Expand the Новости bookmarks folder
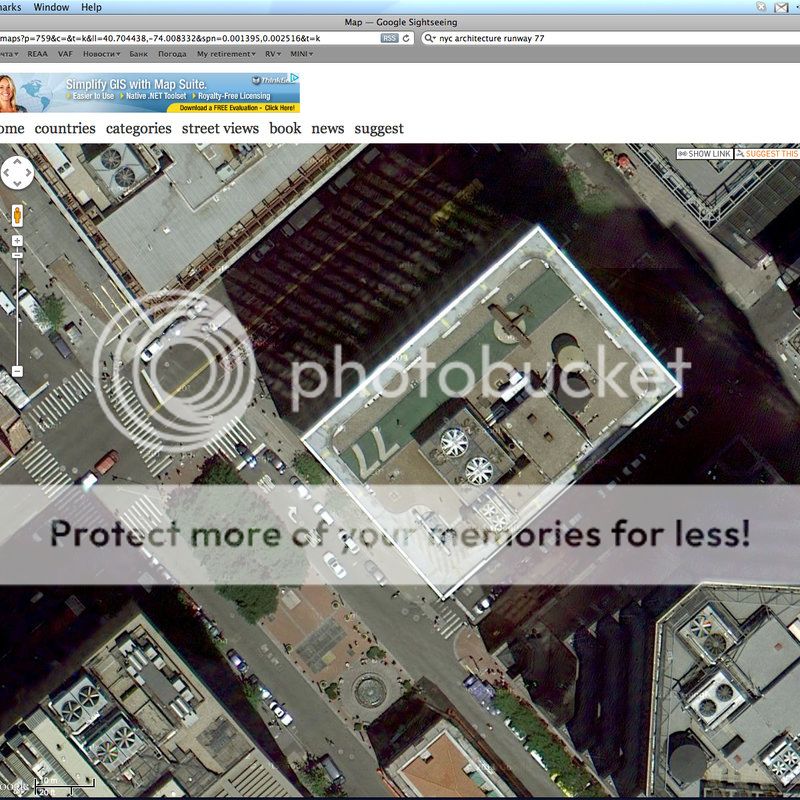The image size is (800, 800). [101, 54]
